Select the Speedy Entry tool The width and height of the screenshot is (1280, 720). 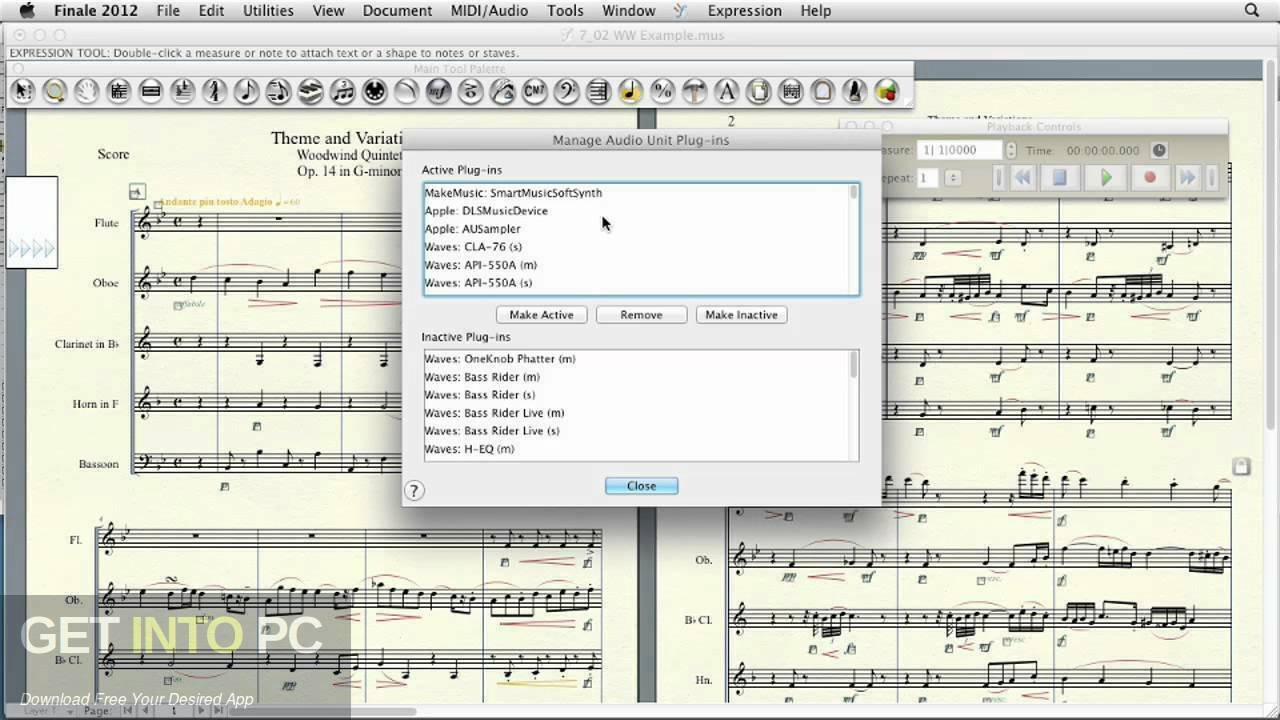(x=278, y=91)
